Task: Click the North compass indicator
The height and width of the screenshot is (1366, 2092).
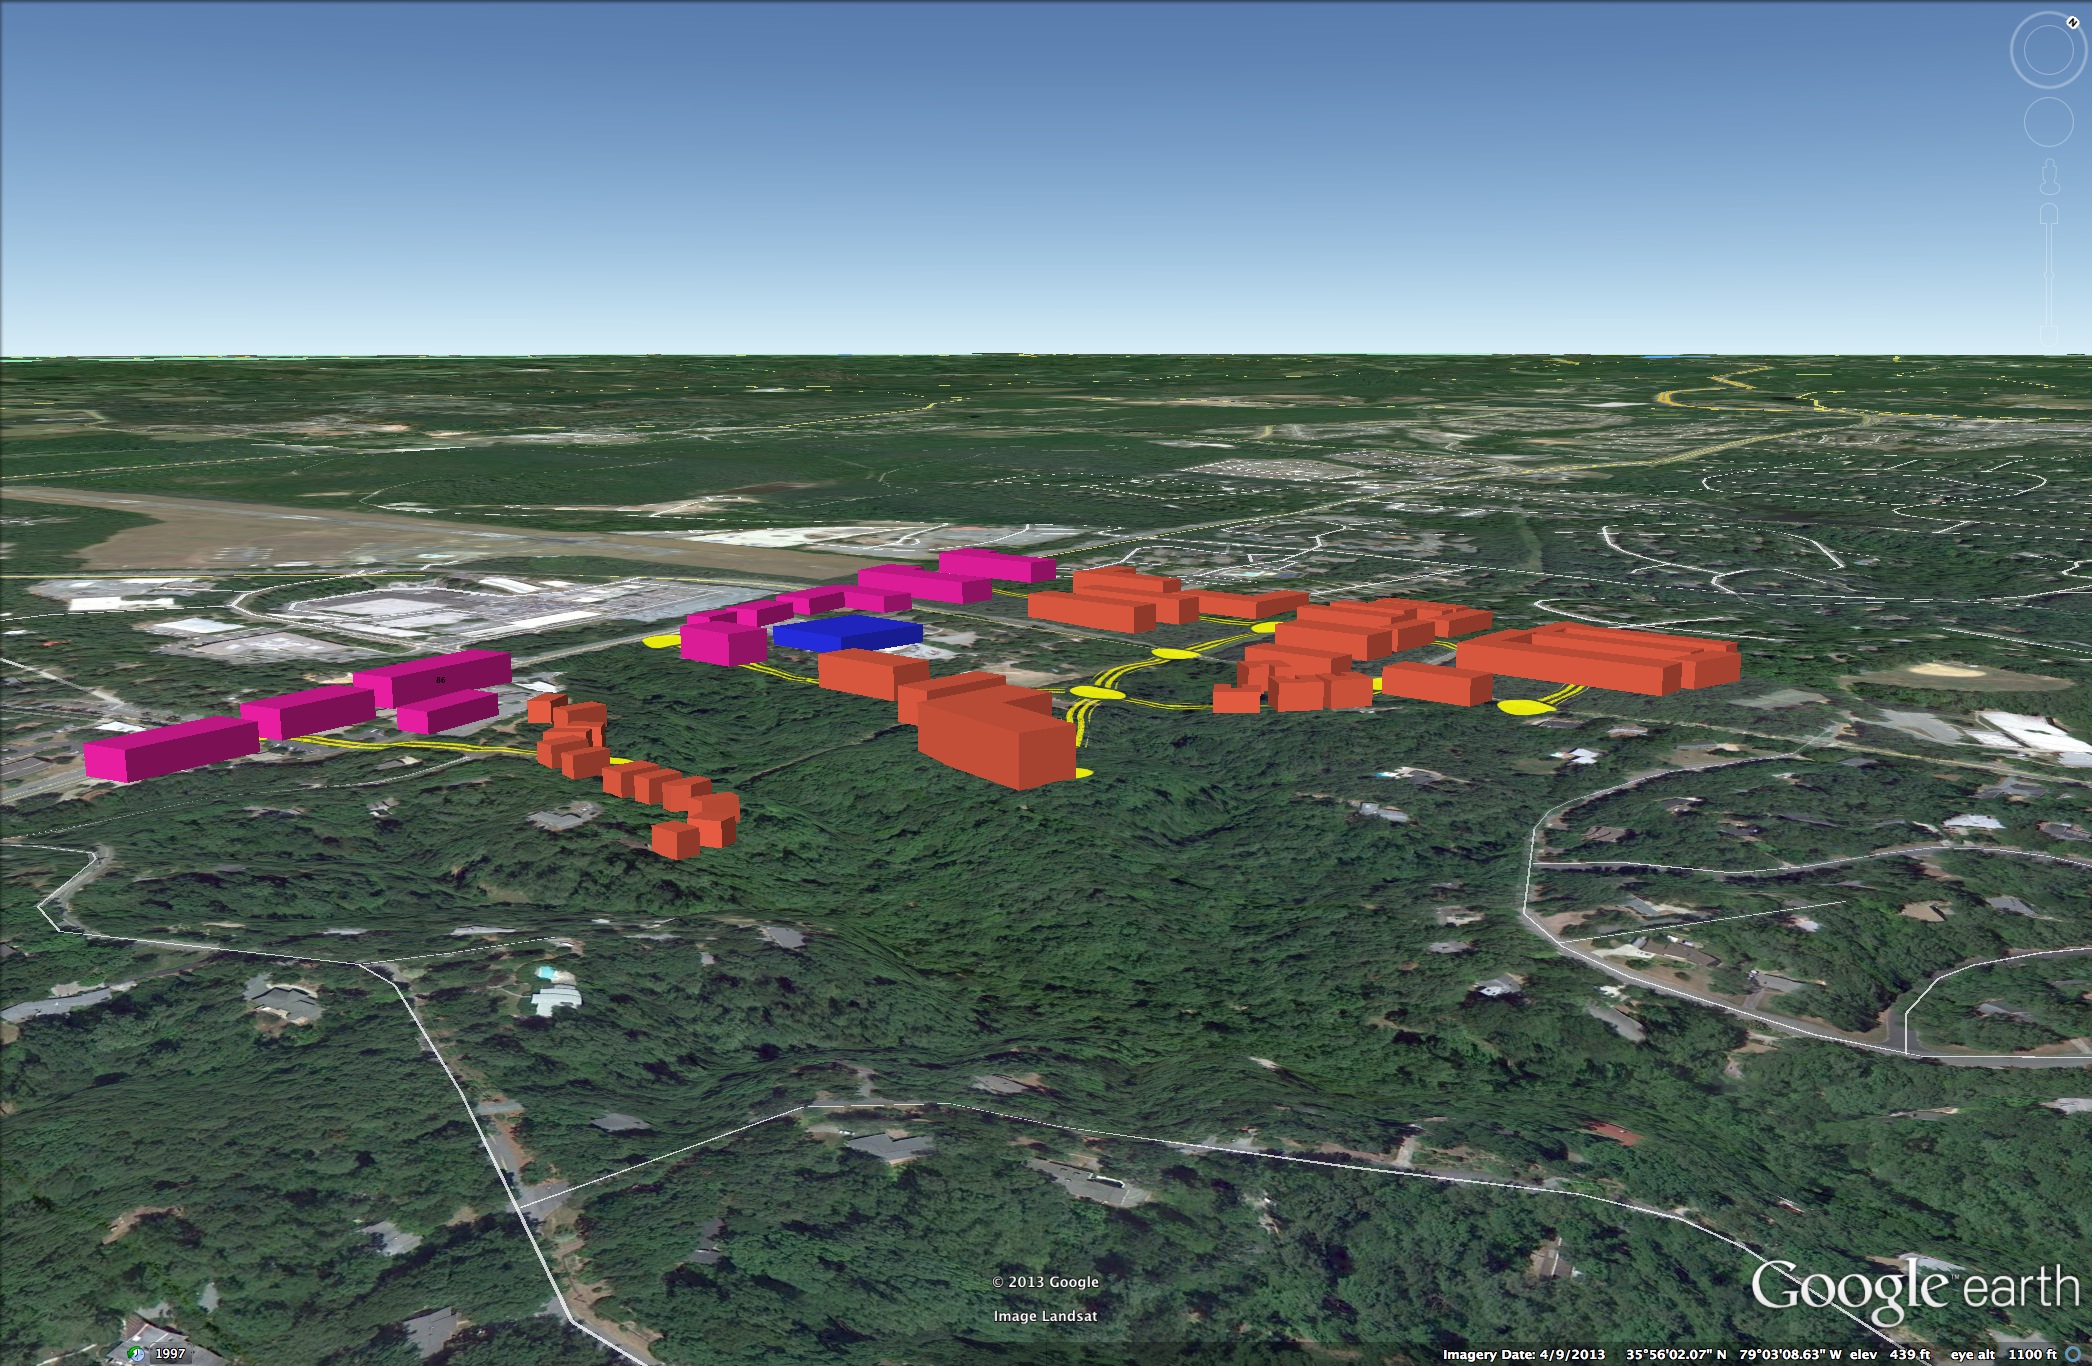Action: (x=2072, y=22)
